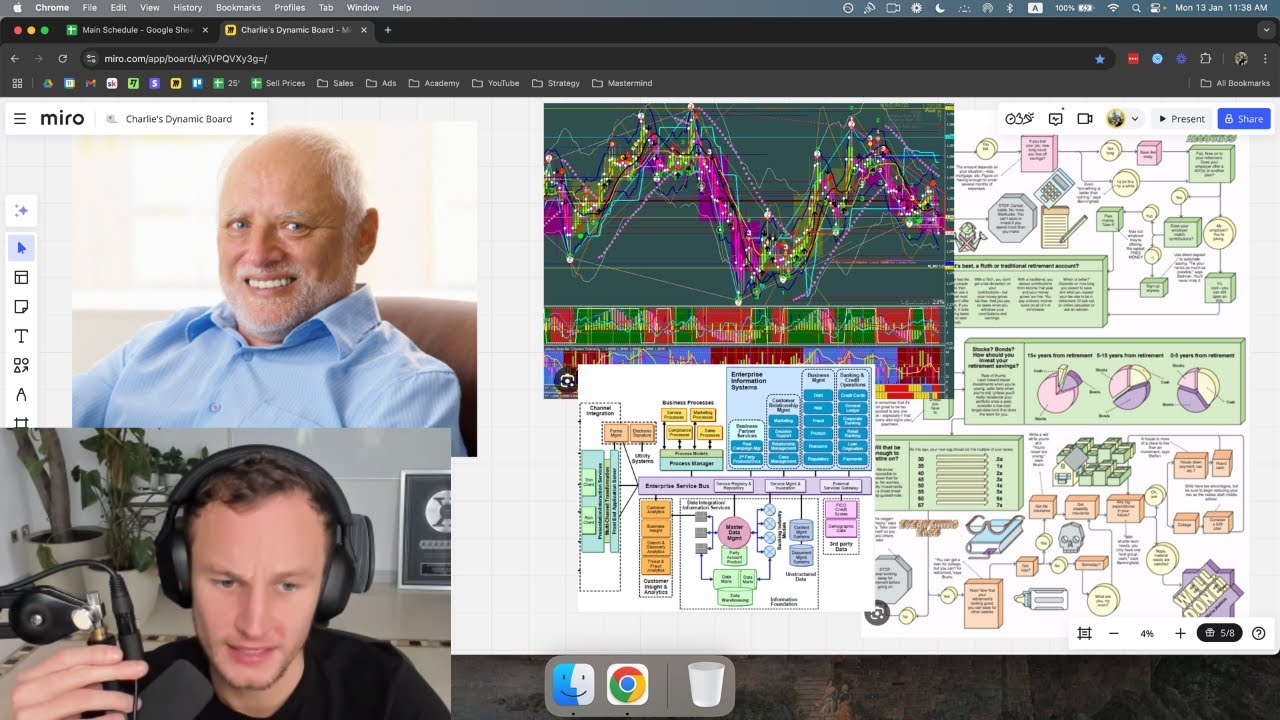Reload the Miro page
1280x720 pixels.
tap(63, 59)
